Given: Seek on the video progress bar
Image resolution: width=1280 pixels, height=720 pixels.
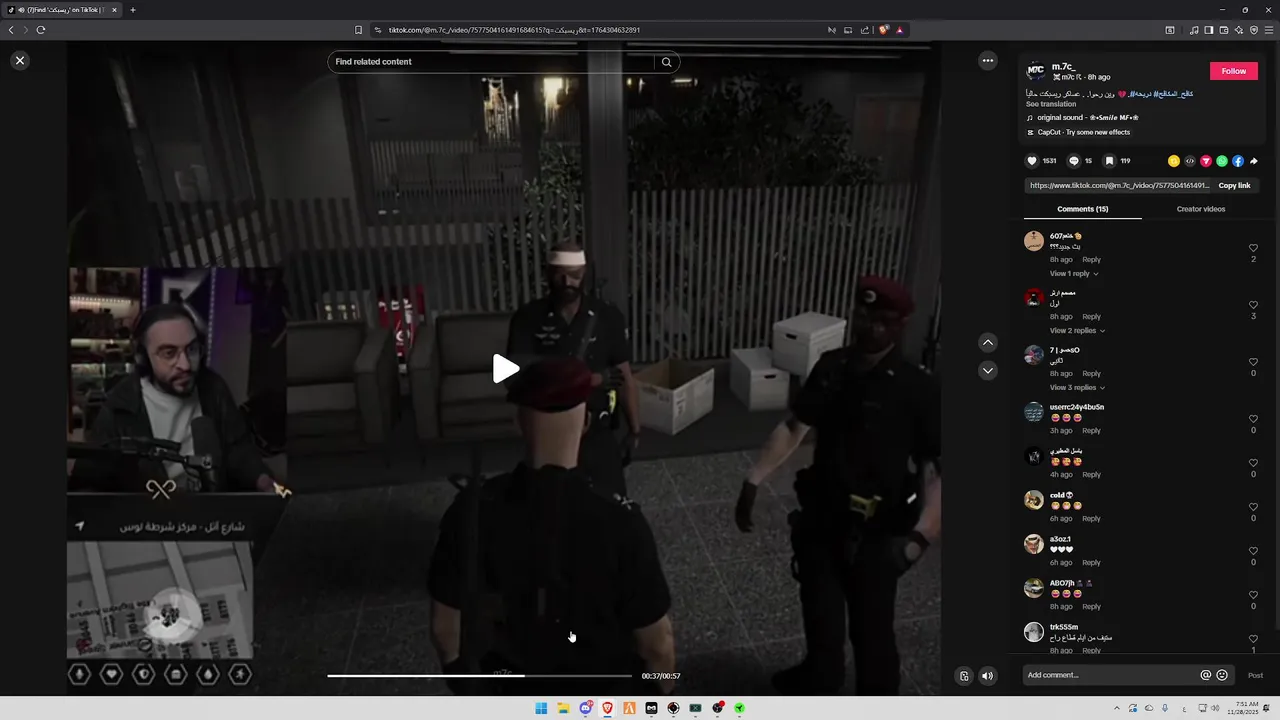Looking at the screenshot, I should (x=480, y=676).
